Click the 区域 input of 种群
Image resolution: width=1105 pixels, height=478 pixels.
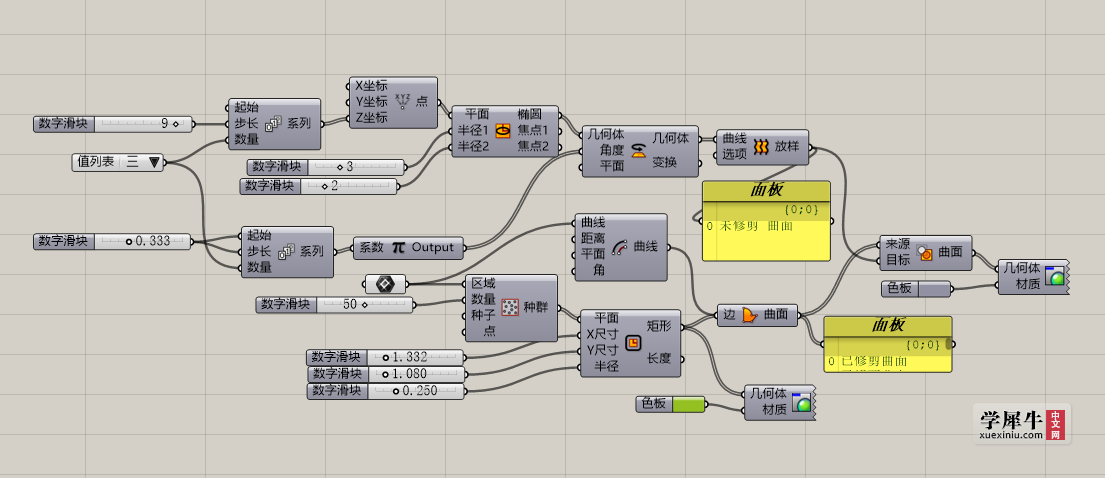pyautogui.click(x=483, y=283)
